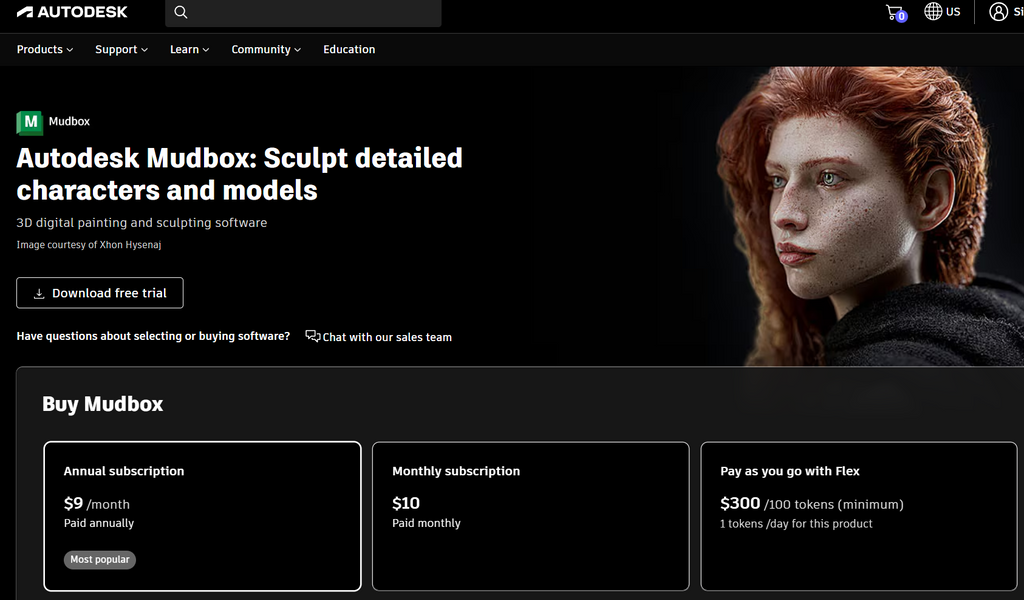Click the Most popular badge
Screen dimensions: 1024x600
click(x=99, y=559)
